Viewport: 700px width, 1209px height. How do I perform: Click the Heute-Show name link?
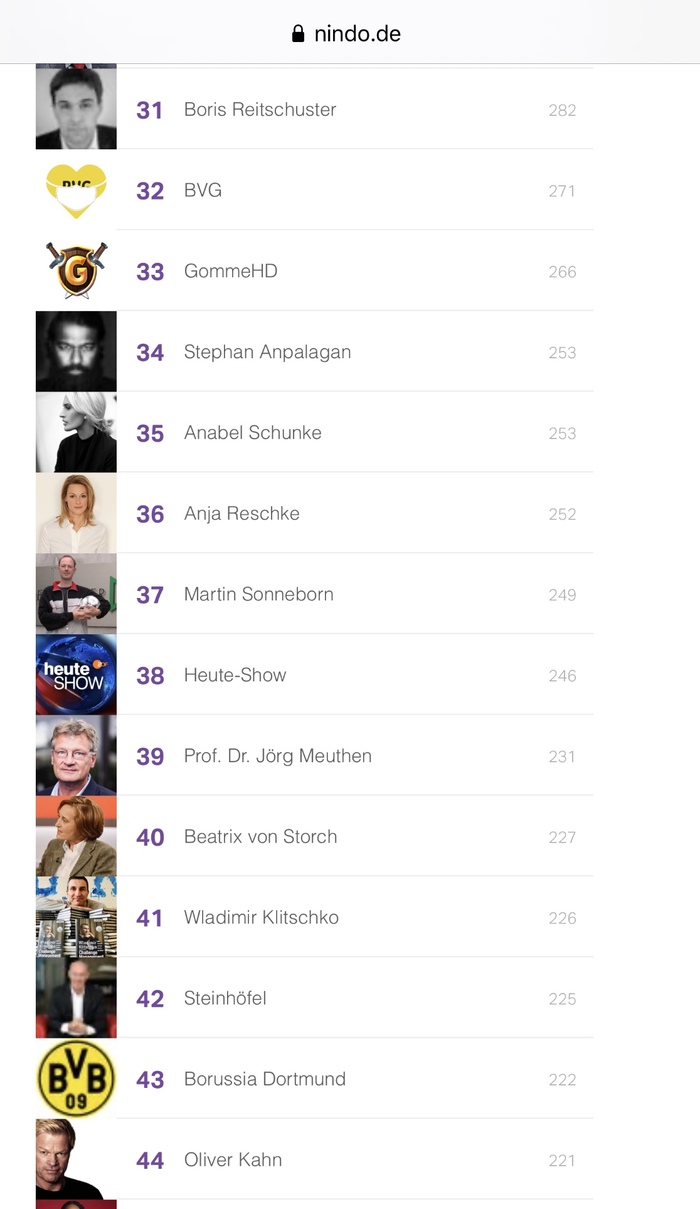(235, 675)
